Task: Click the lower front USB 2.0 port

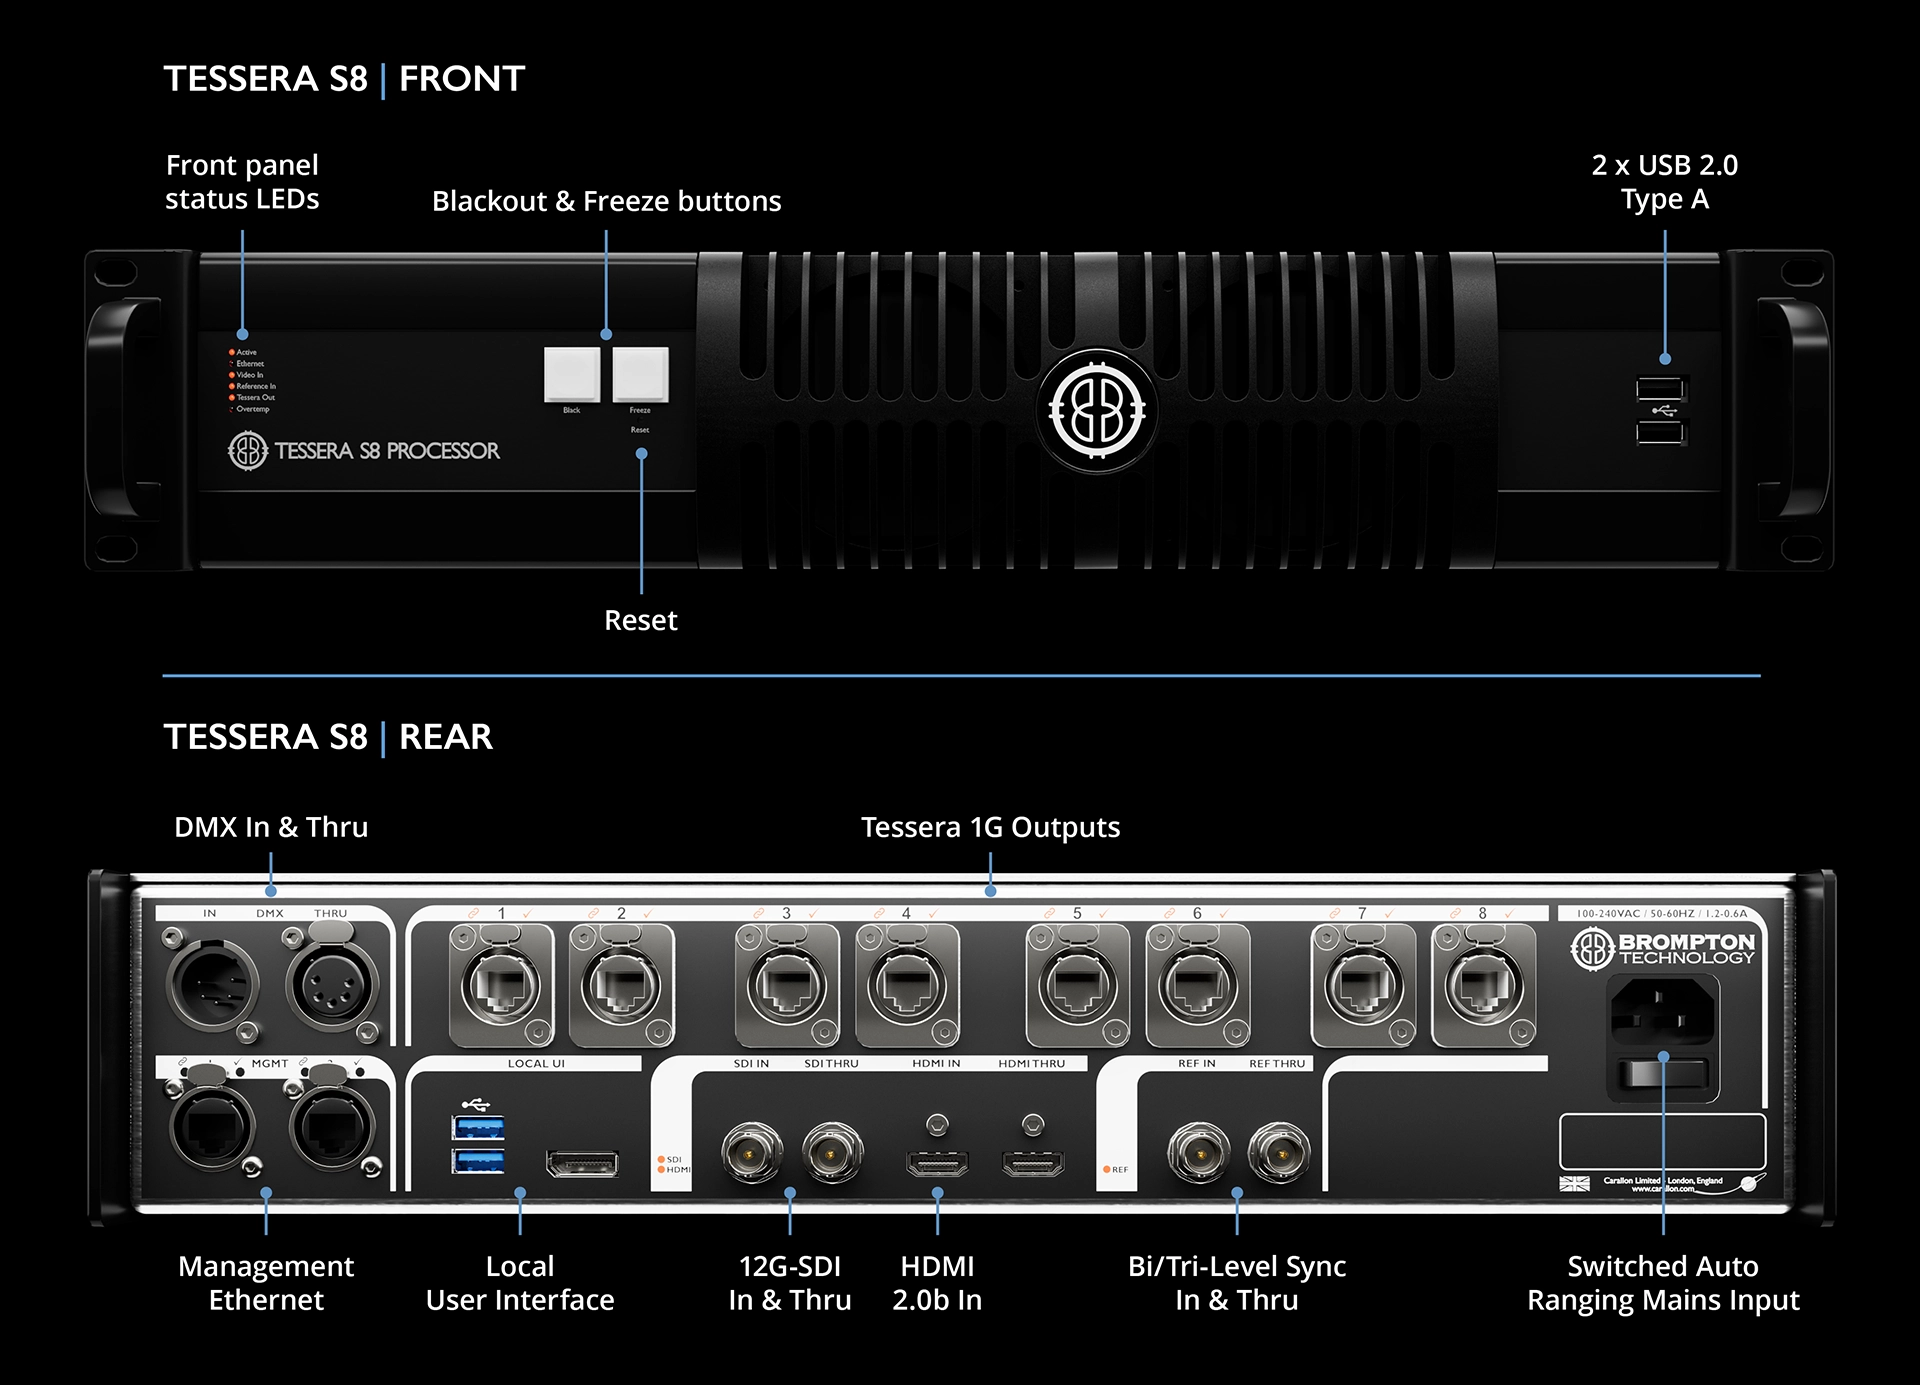Action: click(x=1660, y=432)
